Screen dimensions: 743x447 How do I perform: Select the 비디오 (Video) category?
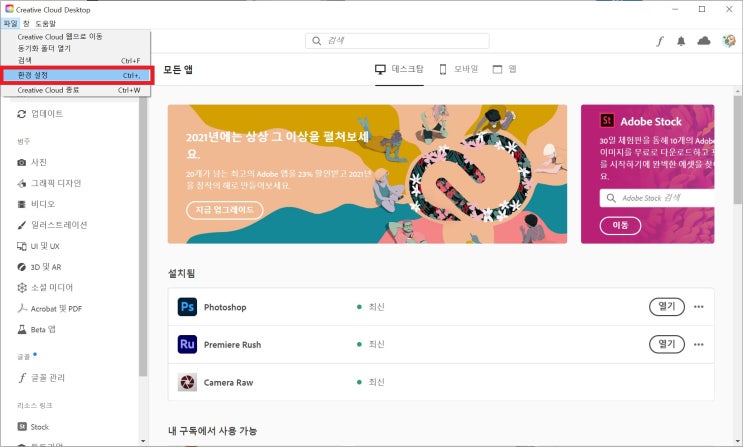pos(36,204)
